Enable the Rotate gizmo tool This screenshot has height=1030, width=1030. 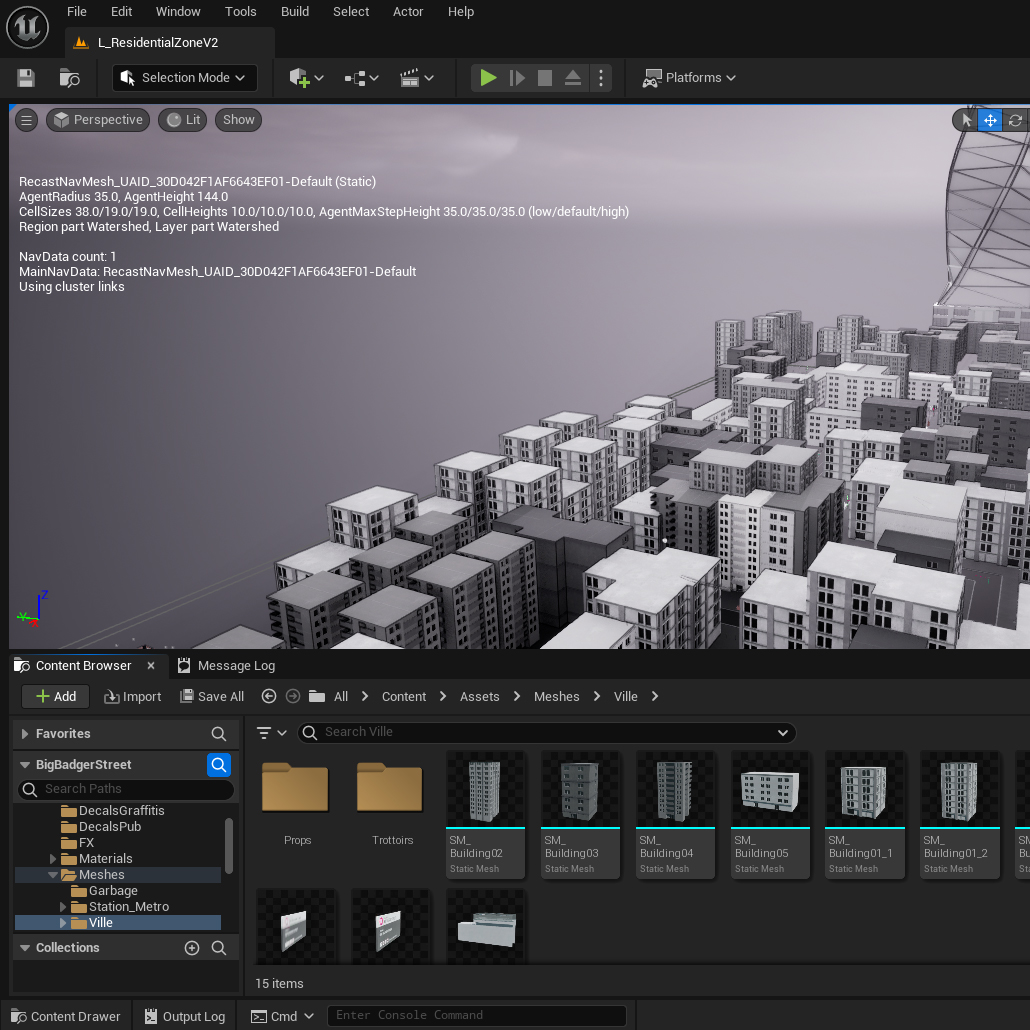point(1015,120)
